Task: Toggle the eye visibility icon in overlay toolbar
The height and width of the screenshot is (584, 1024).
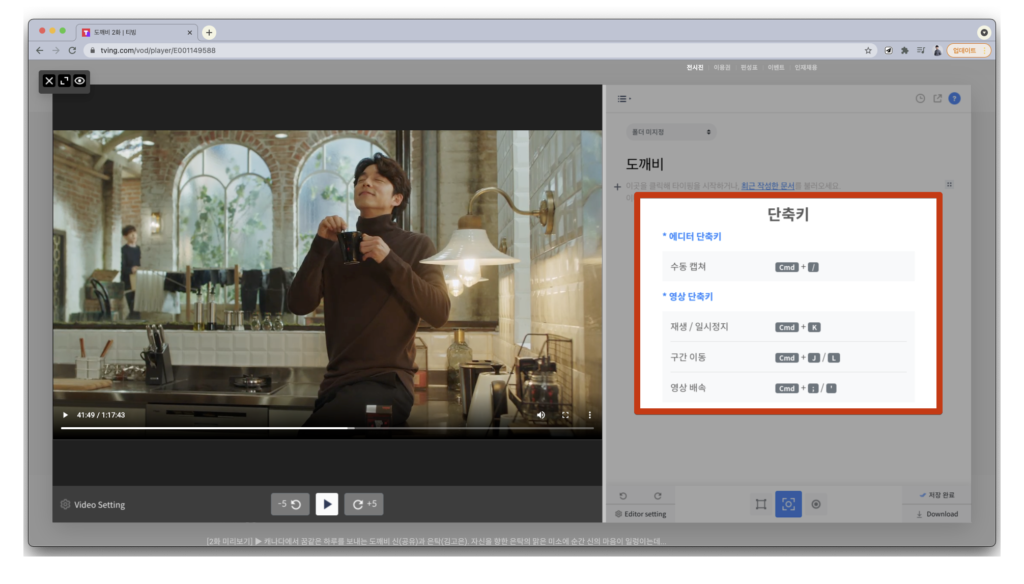Action: pyautogui.click(x=80, y=81)
